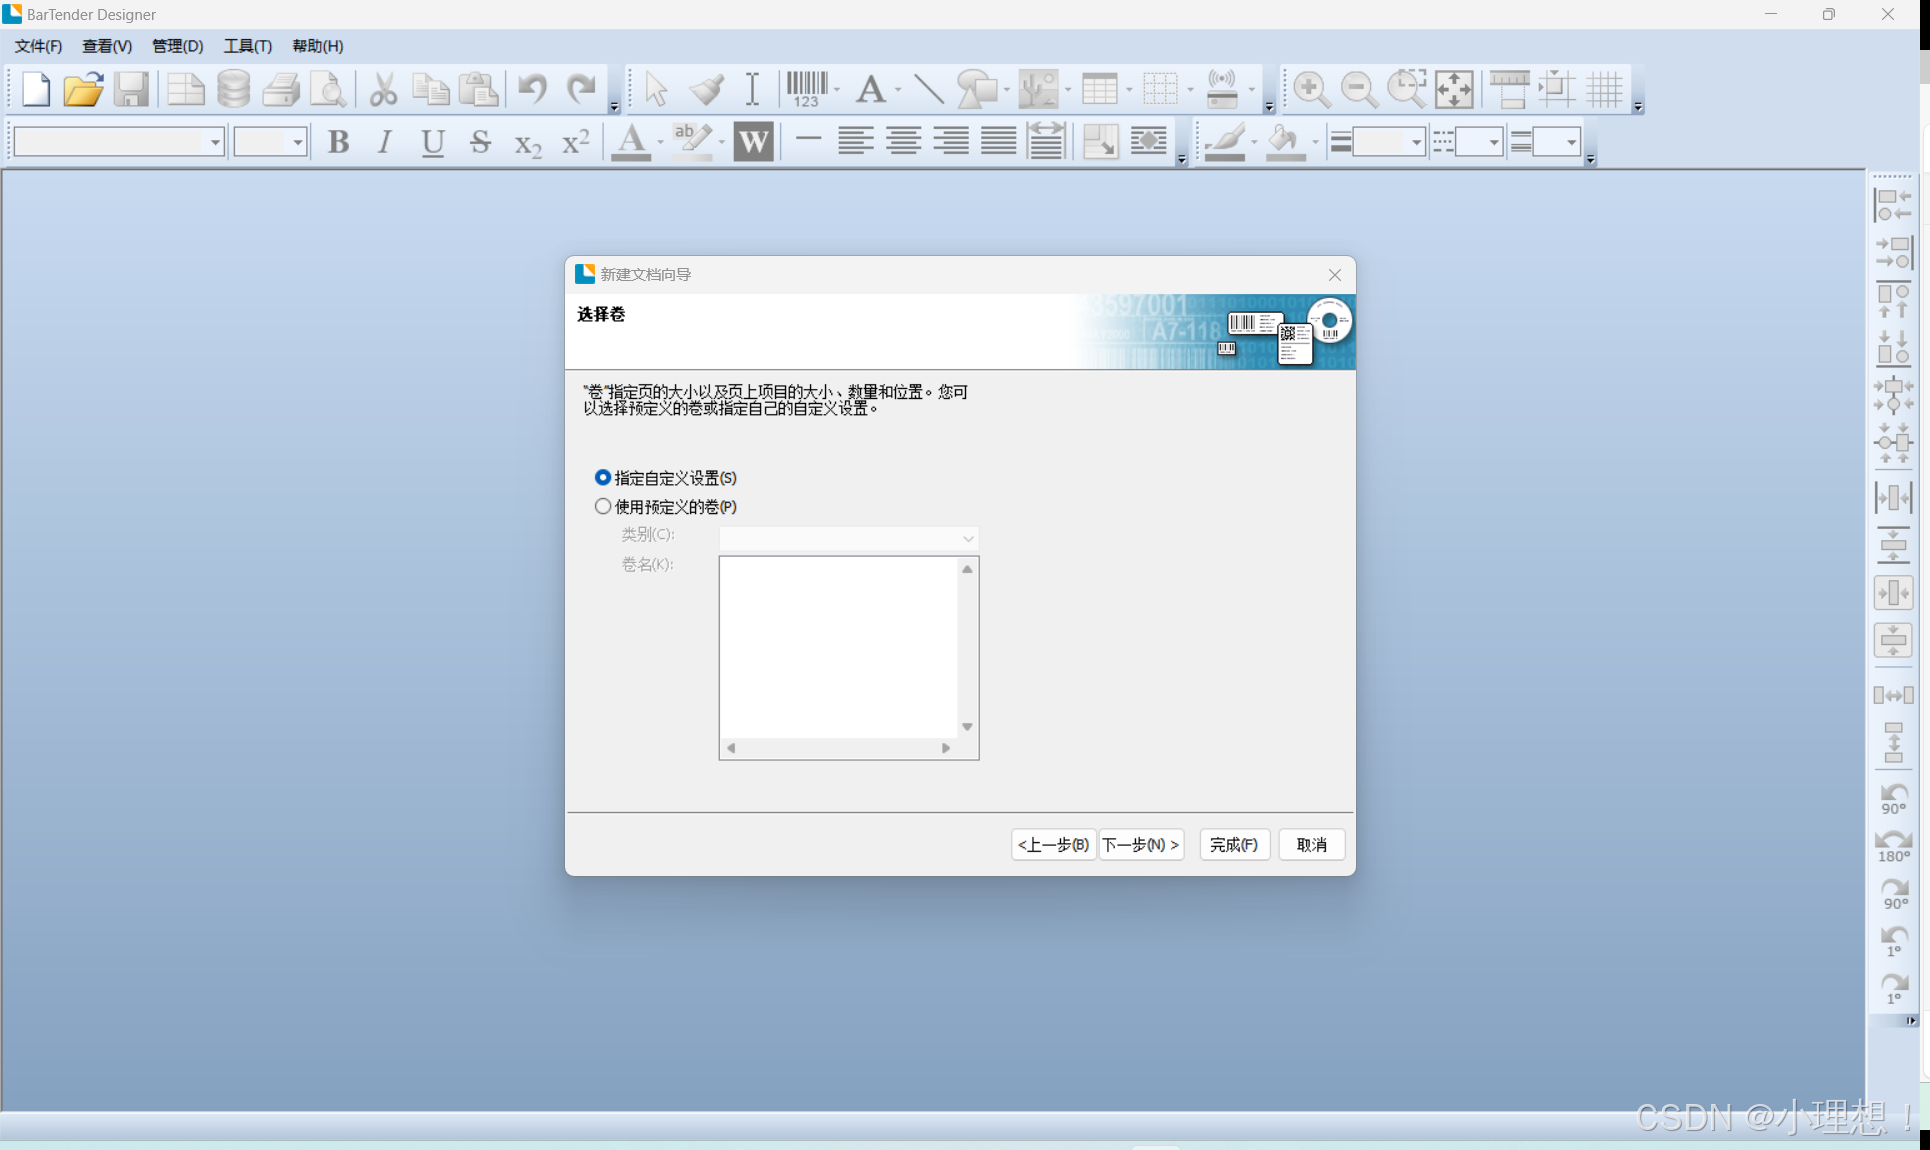Select the text object tool

(x=870, y=89)
